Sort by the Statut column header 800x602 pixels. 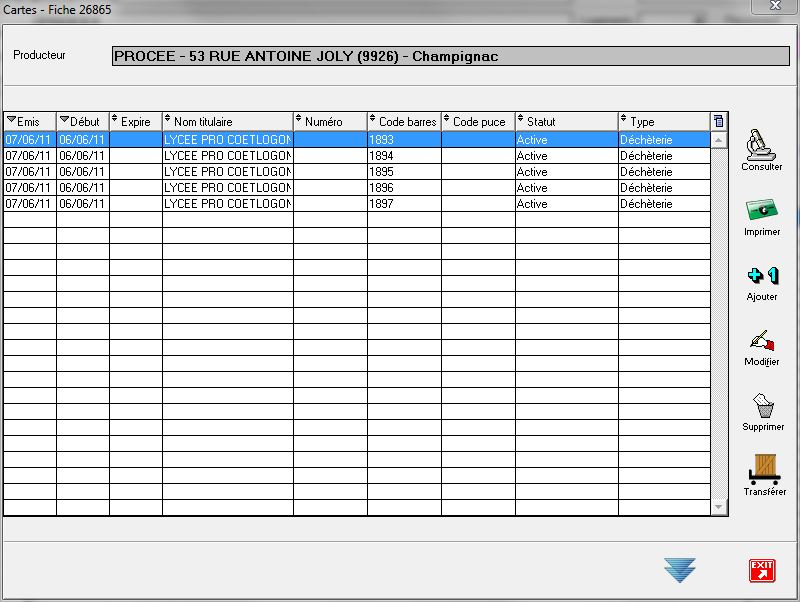567,122
